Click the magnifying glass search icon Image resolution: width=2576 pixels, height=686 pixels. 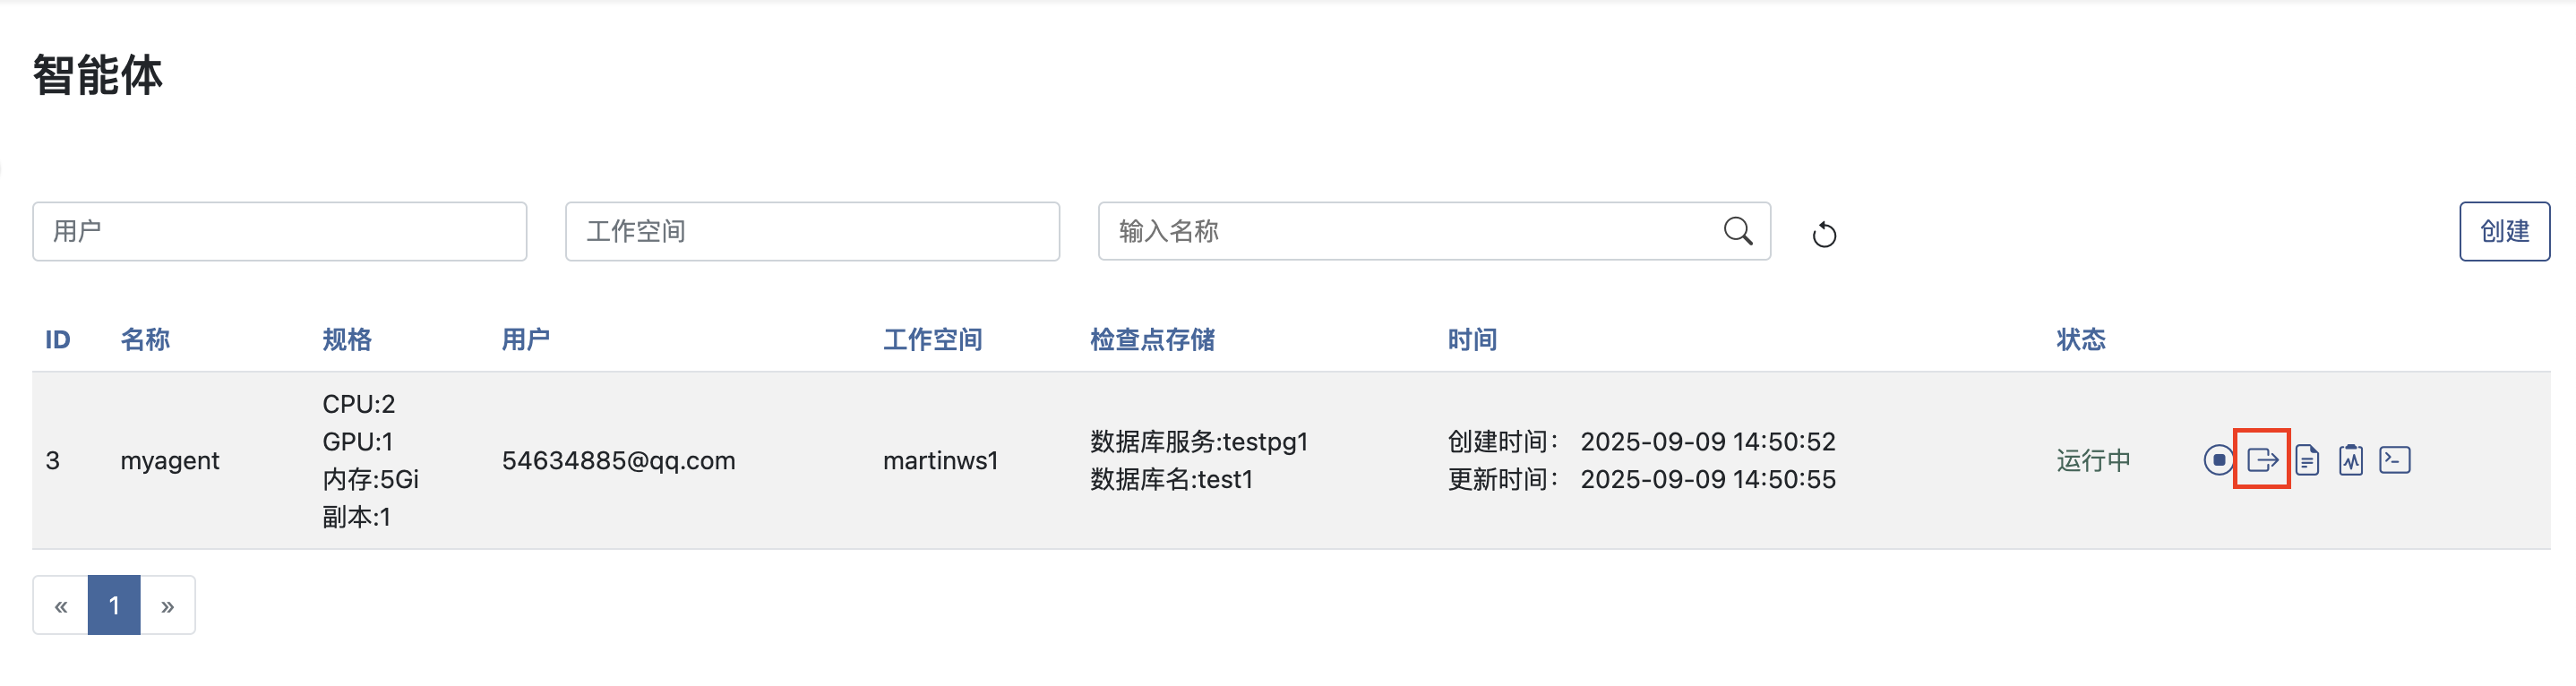click(1738, 232)
